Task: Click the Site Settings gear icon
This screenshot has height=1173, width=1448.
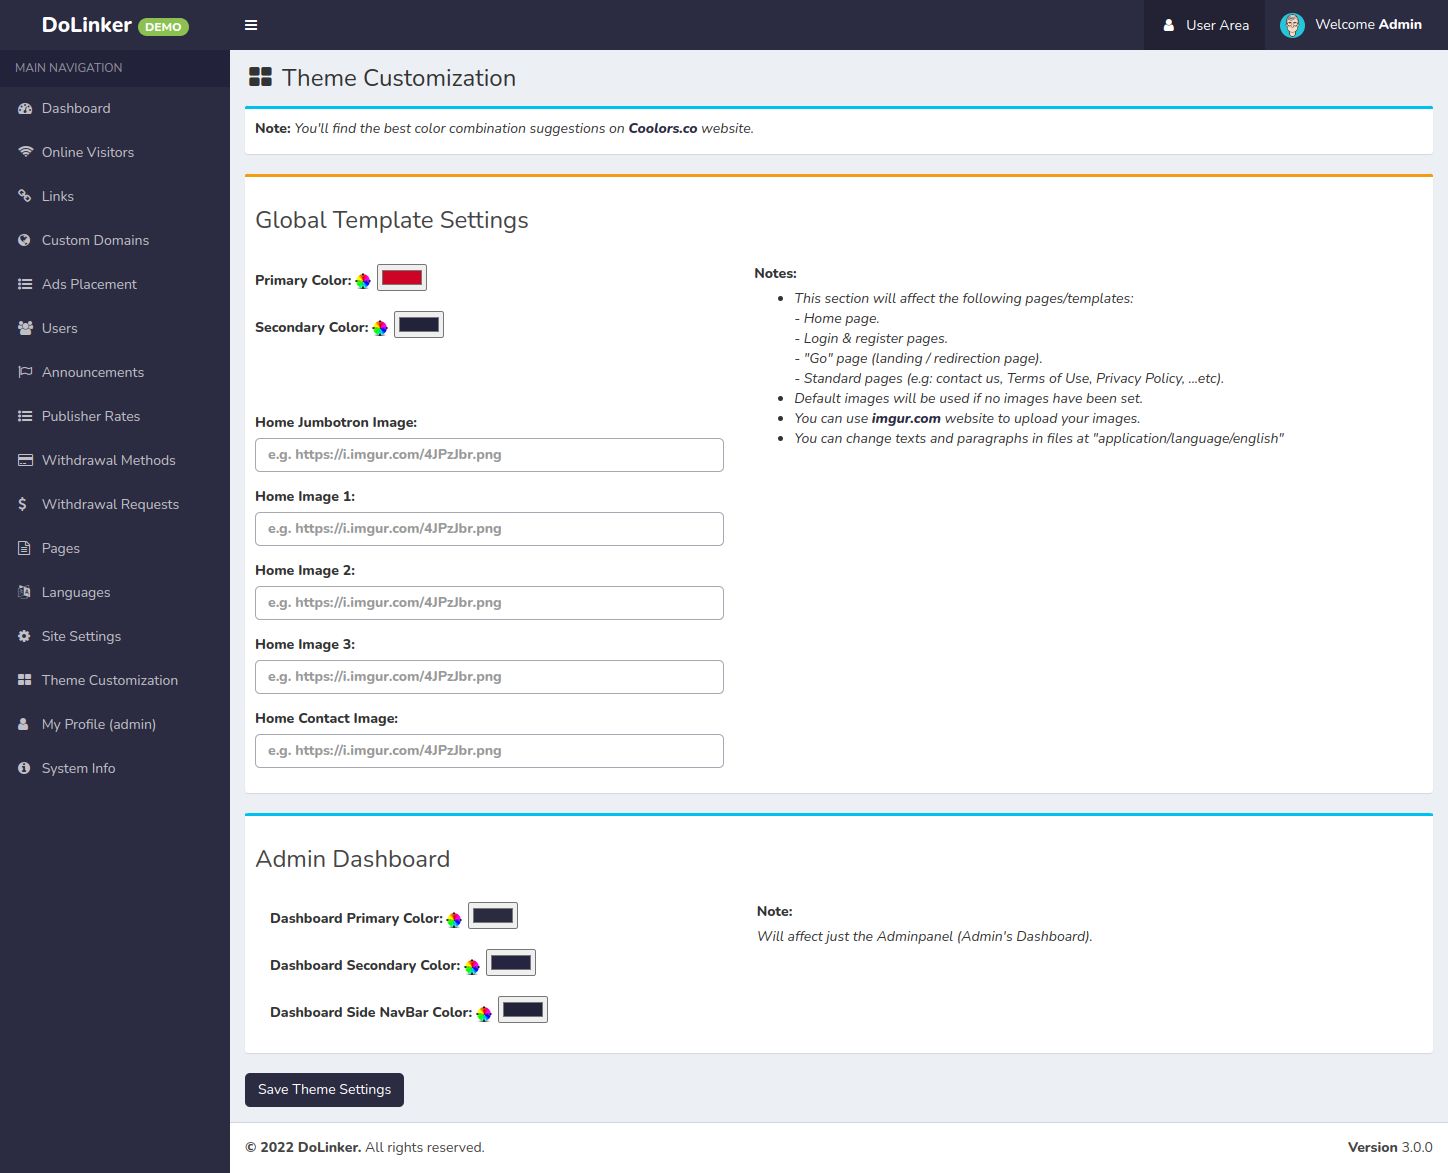Action: click(24, 636)
